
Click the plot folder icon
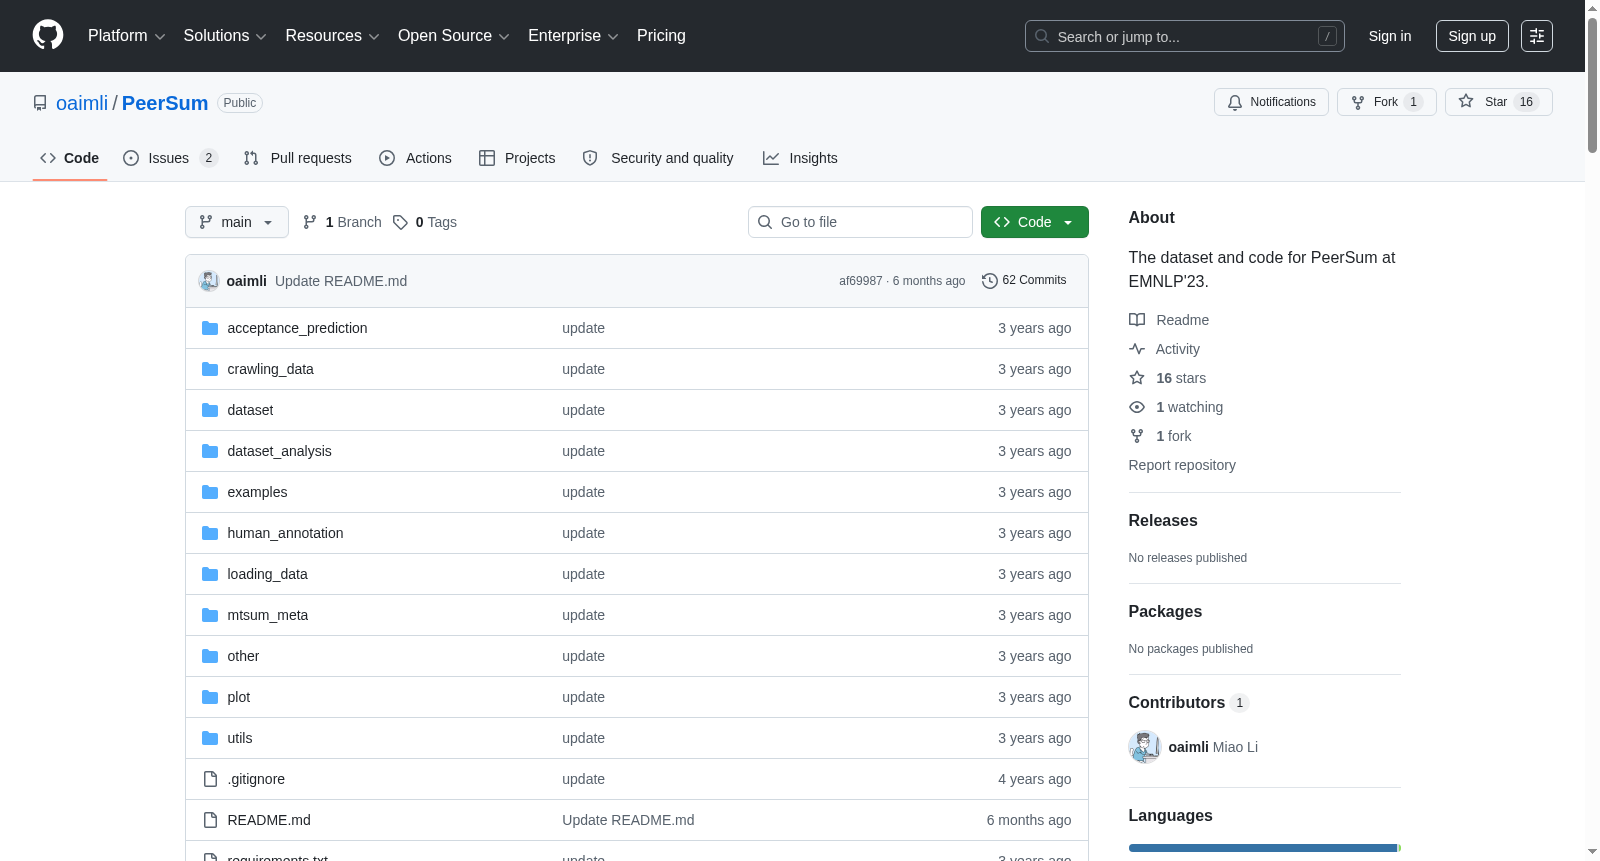click(210, 697)
